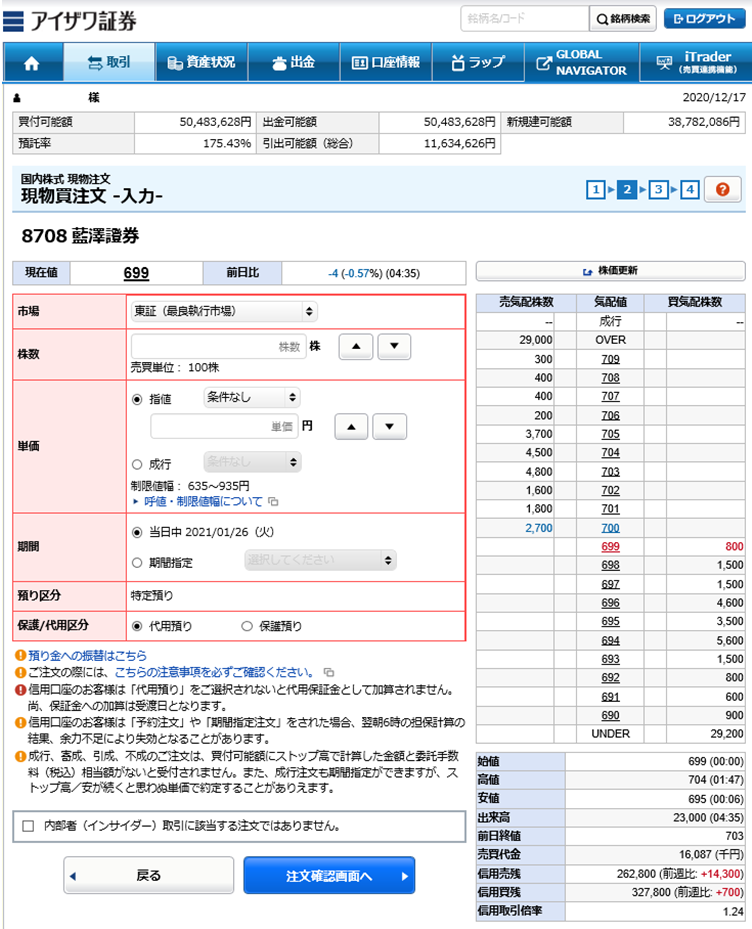This screenshot has height=929, width=752.
Task: Click the 銘柄名/コード search field
Action: click(x=524, y=19)
